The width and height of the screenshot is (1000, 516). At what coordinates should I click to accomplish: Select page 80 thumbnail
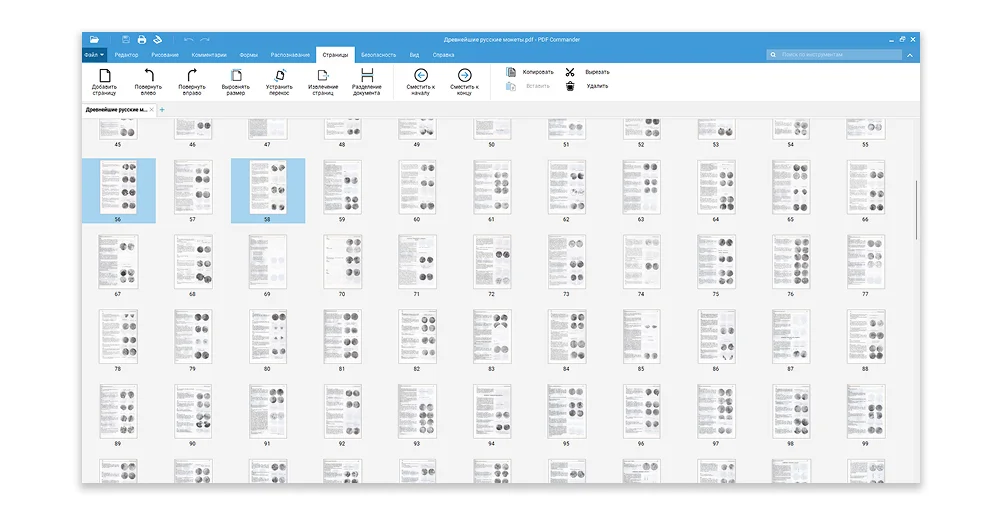(x=268, y=337)
